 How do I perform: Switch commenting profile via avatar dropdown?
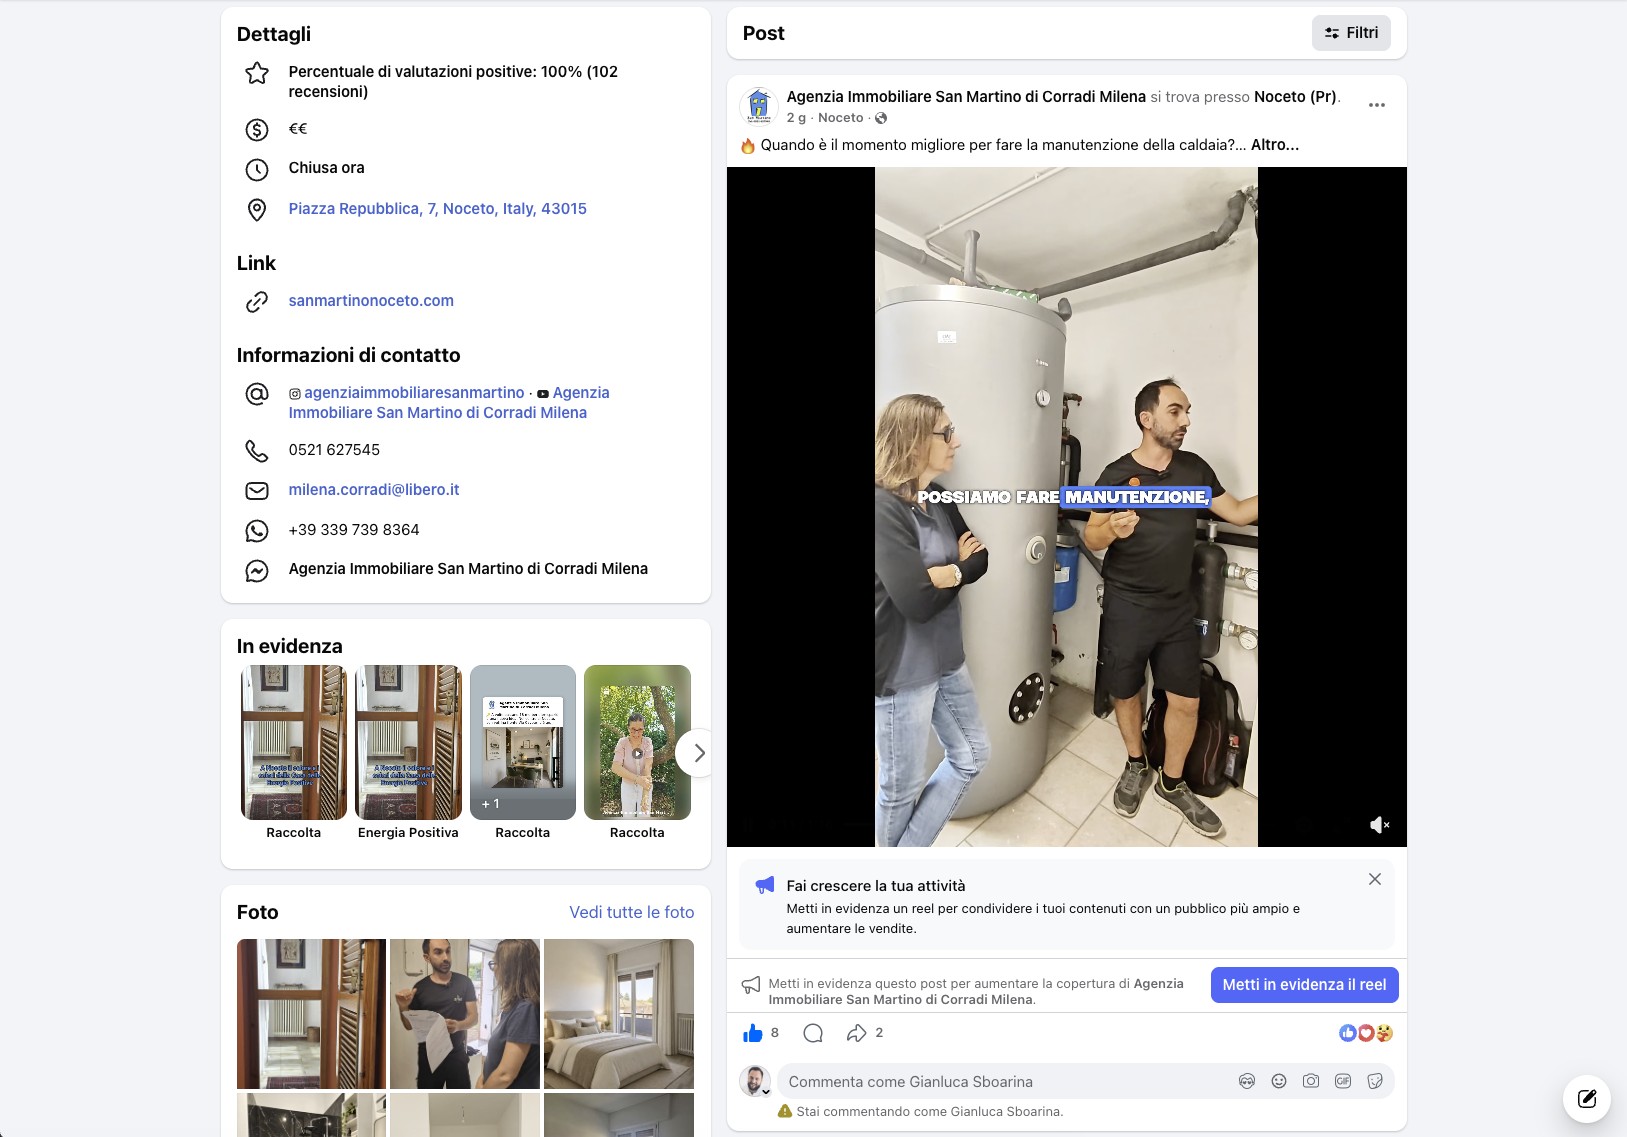click(x=755, y=1081)
